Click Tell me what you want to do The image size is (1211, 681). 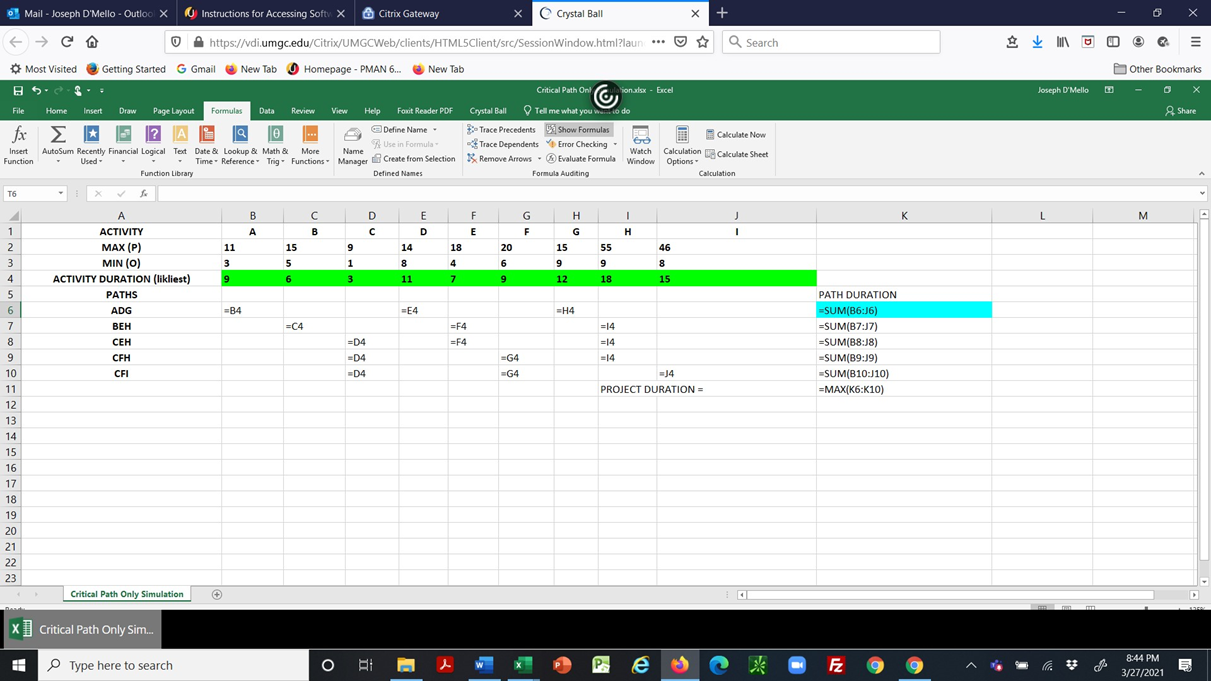coord(576,111)
